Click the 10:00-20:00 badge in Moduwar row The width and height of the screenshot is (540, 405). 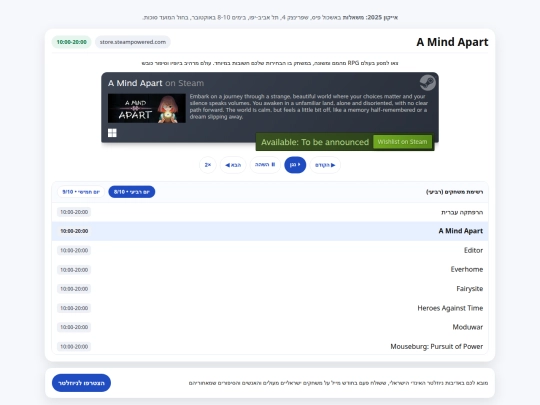point(74,327)
